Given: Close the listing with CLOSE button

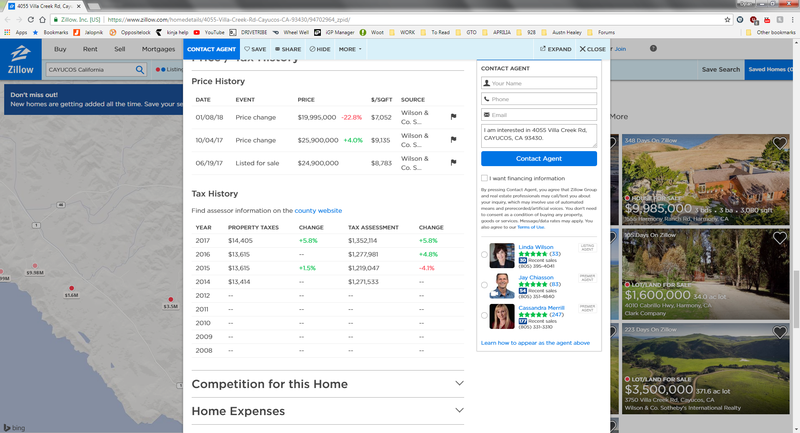Looking at the screenshot, I should tap(592, 49).
